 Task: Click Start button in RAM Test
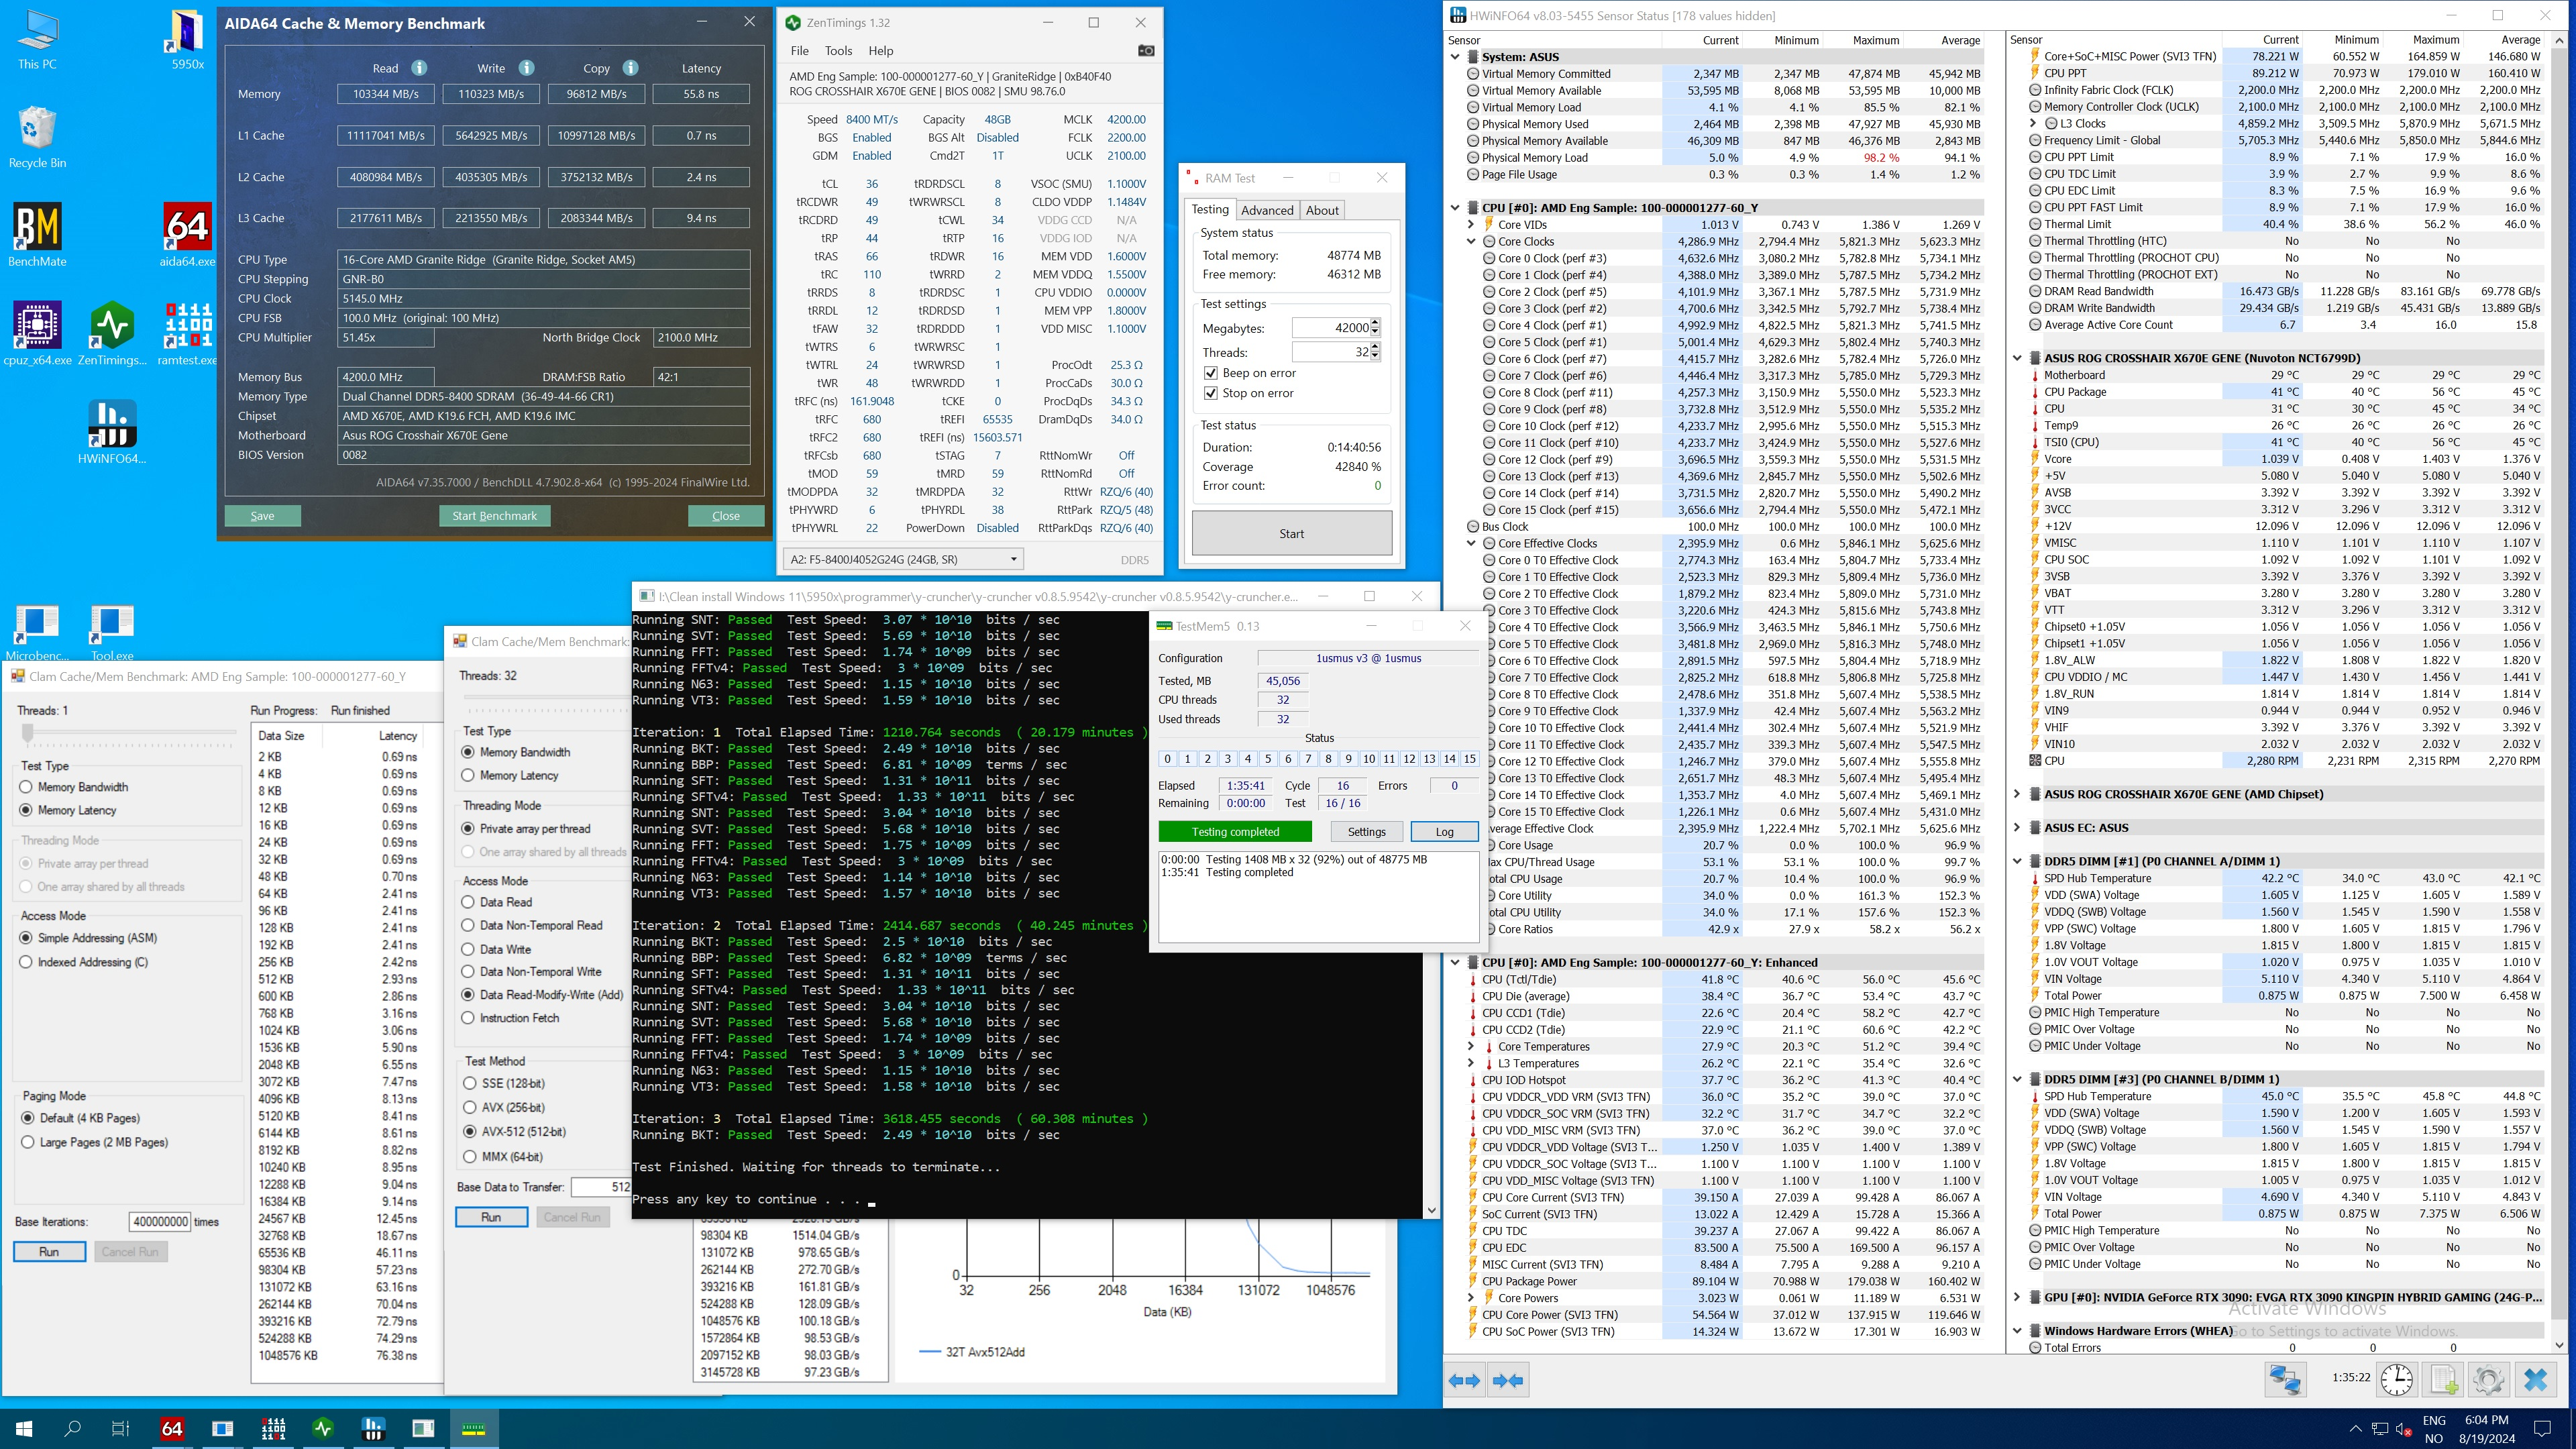[x=1291, y=533]
